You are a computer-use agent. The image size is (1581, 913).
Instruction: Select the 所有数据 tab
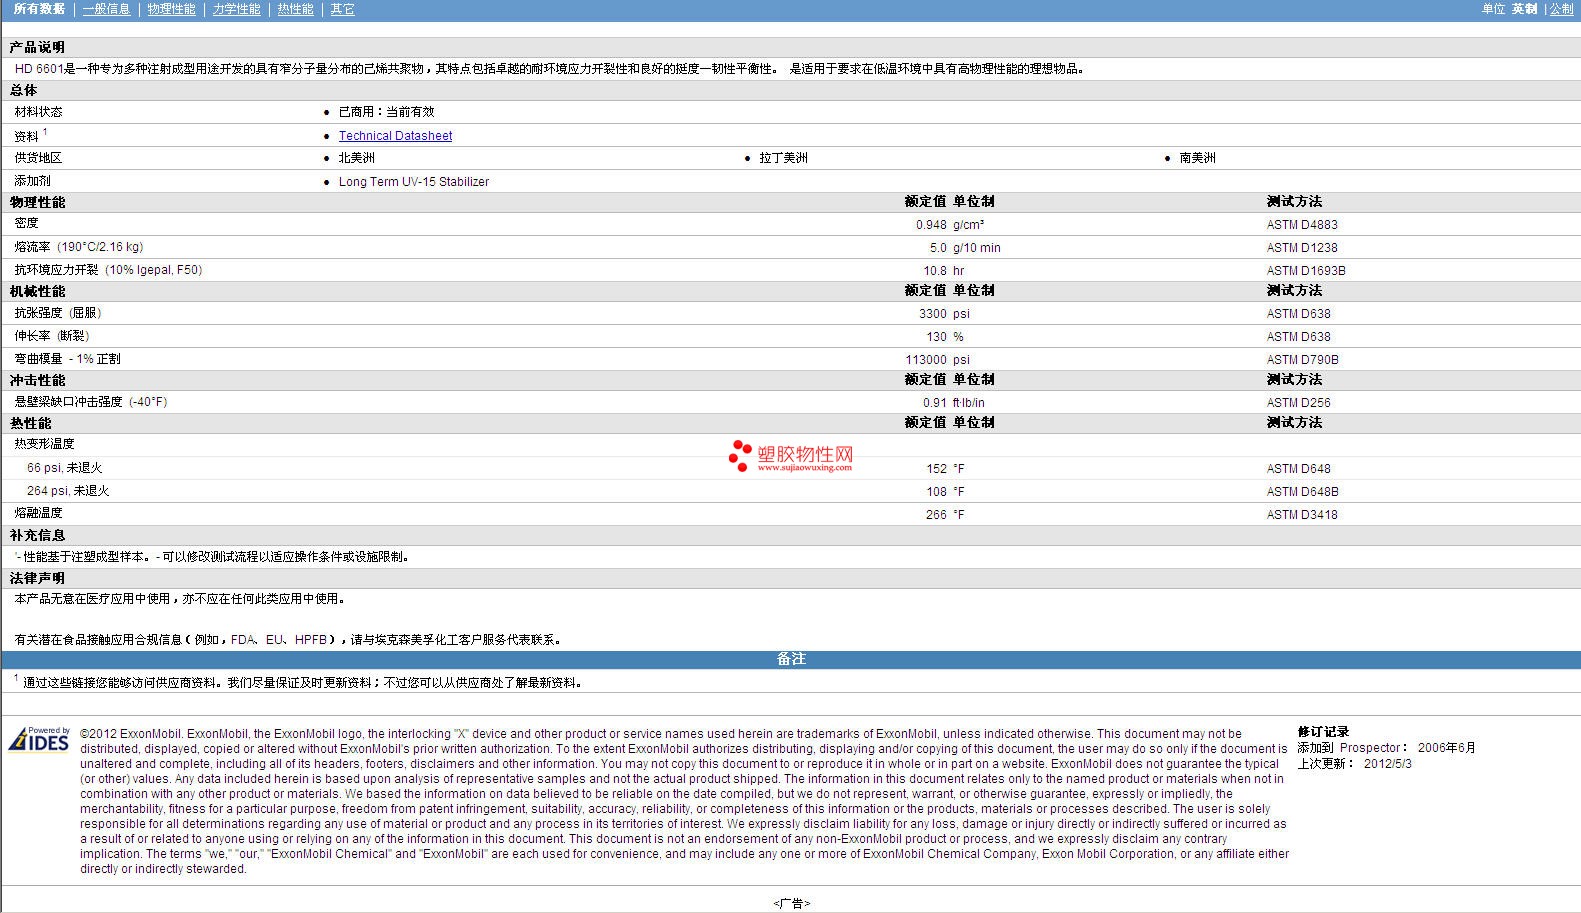39,9
